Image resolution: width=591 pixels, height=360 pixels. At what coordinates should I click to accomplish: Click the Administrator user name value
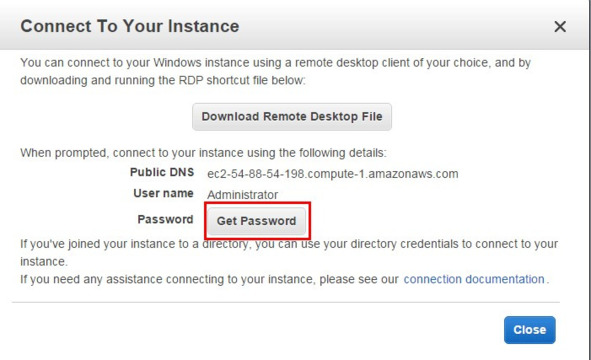coord(242,195)
